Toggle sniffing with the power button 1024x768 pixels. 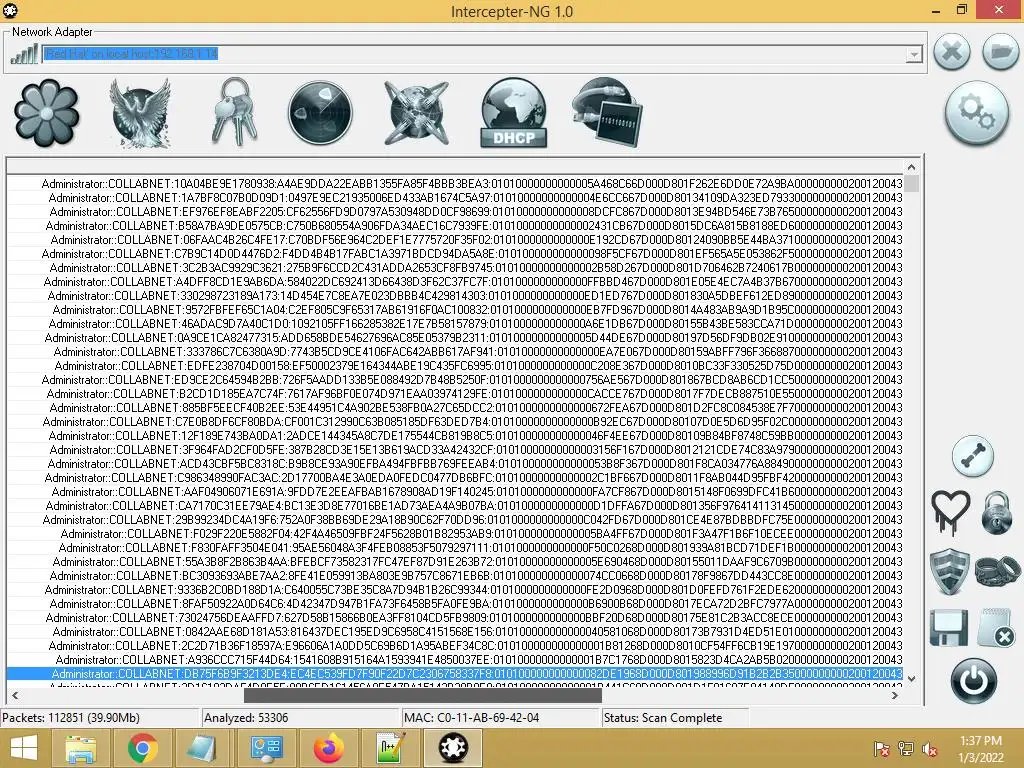point(974,682)
